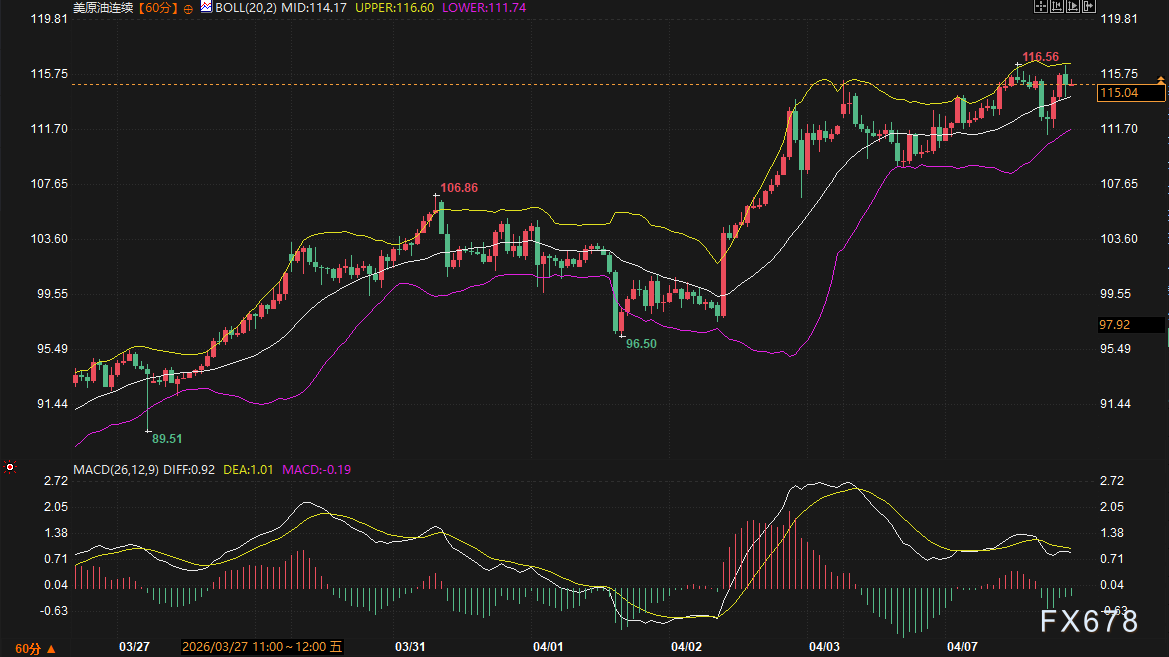Image resolution: width=1169 pixels, height=657 pixels.
Task: Click the BOLL indicator chart icon
Action: (206, 7)
